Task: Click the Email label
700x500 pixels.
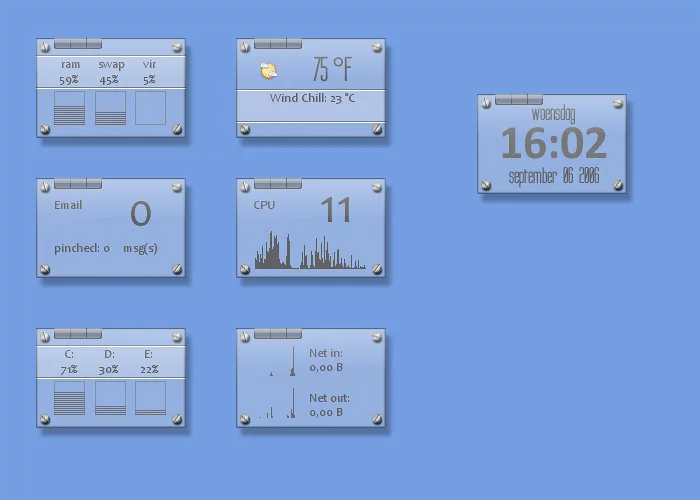Action: [x=68, y=205]
